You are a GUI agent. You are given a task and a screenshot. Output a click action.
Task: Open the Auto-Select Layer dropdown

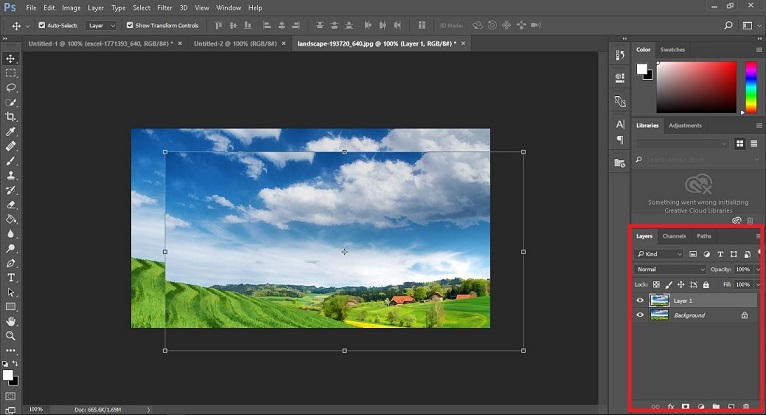[101, 25]
